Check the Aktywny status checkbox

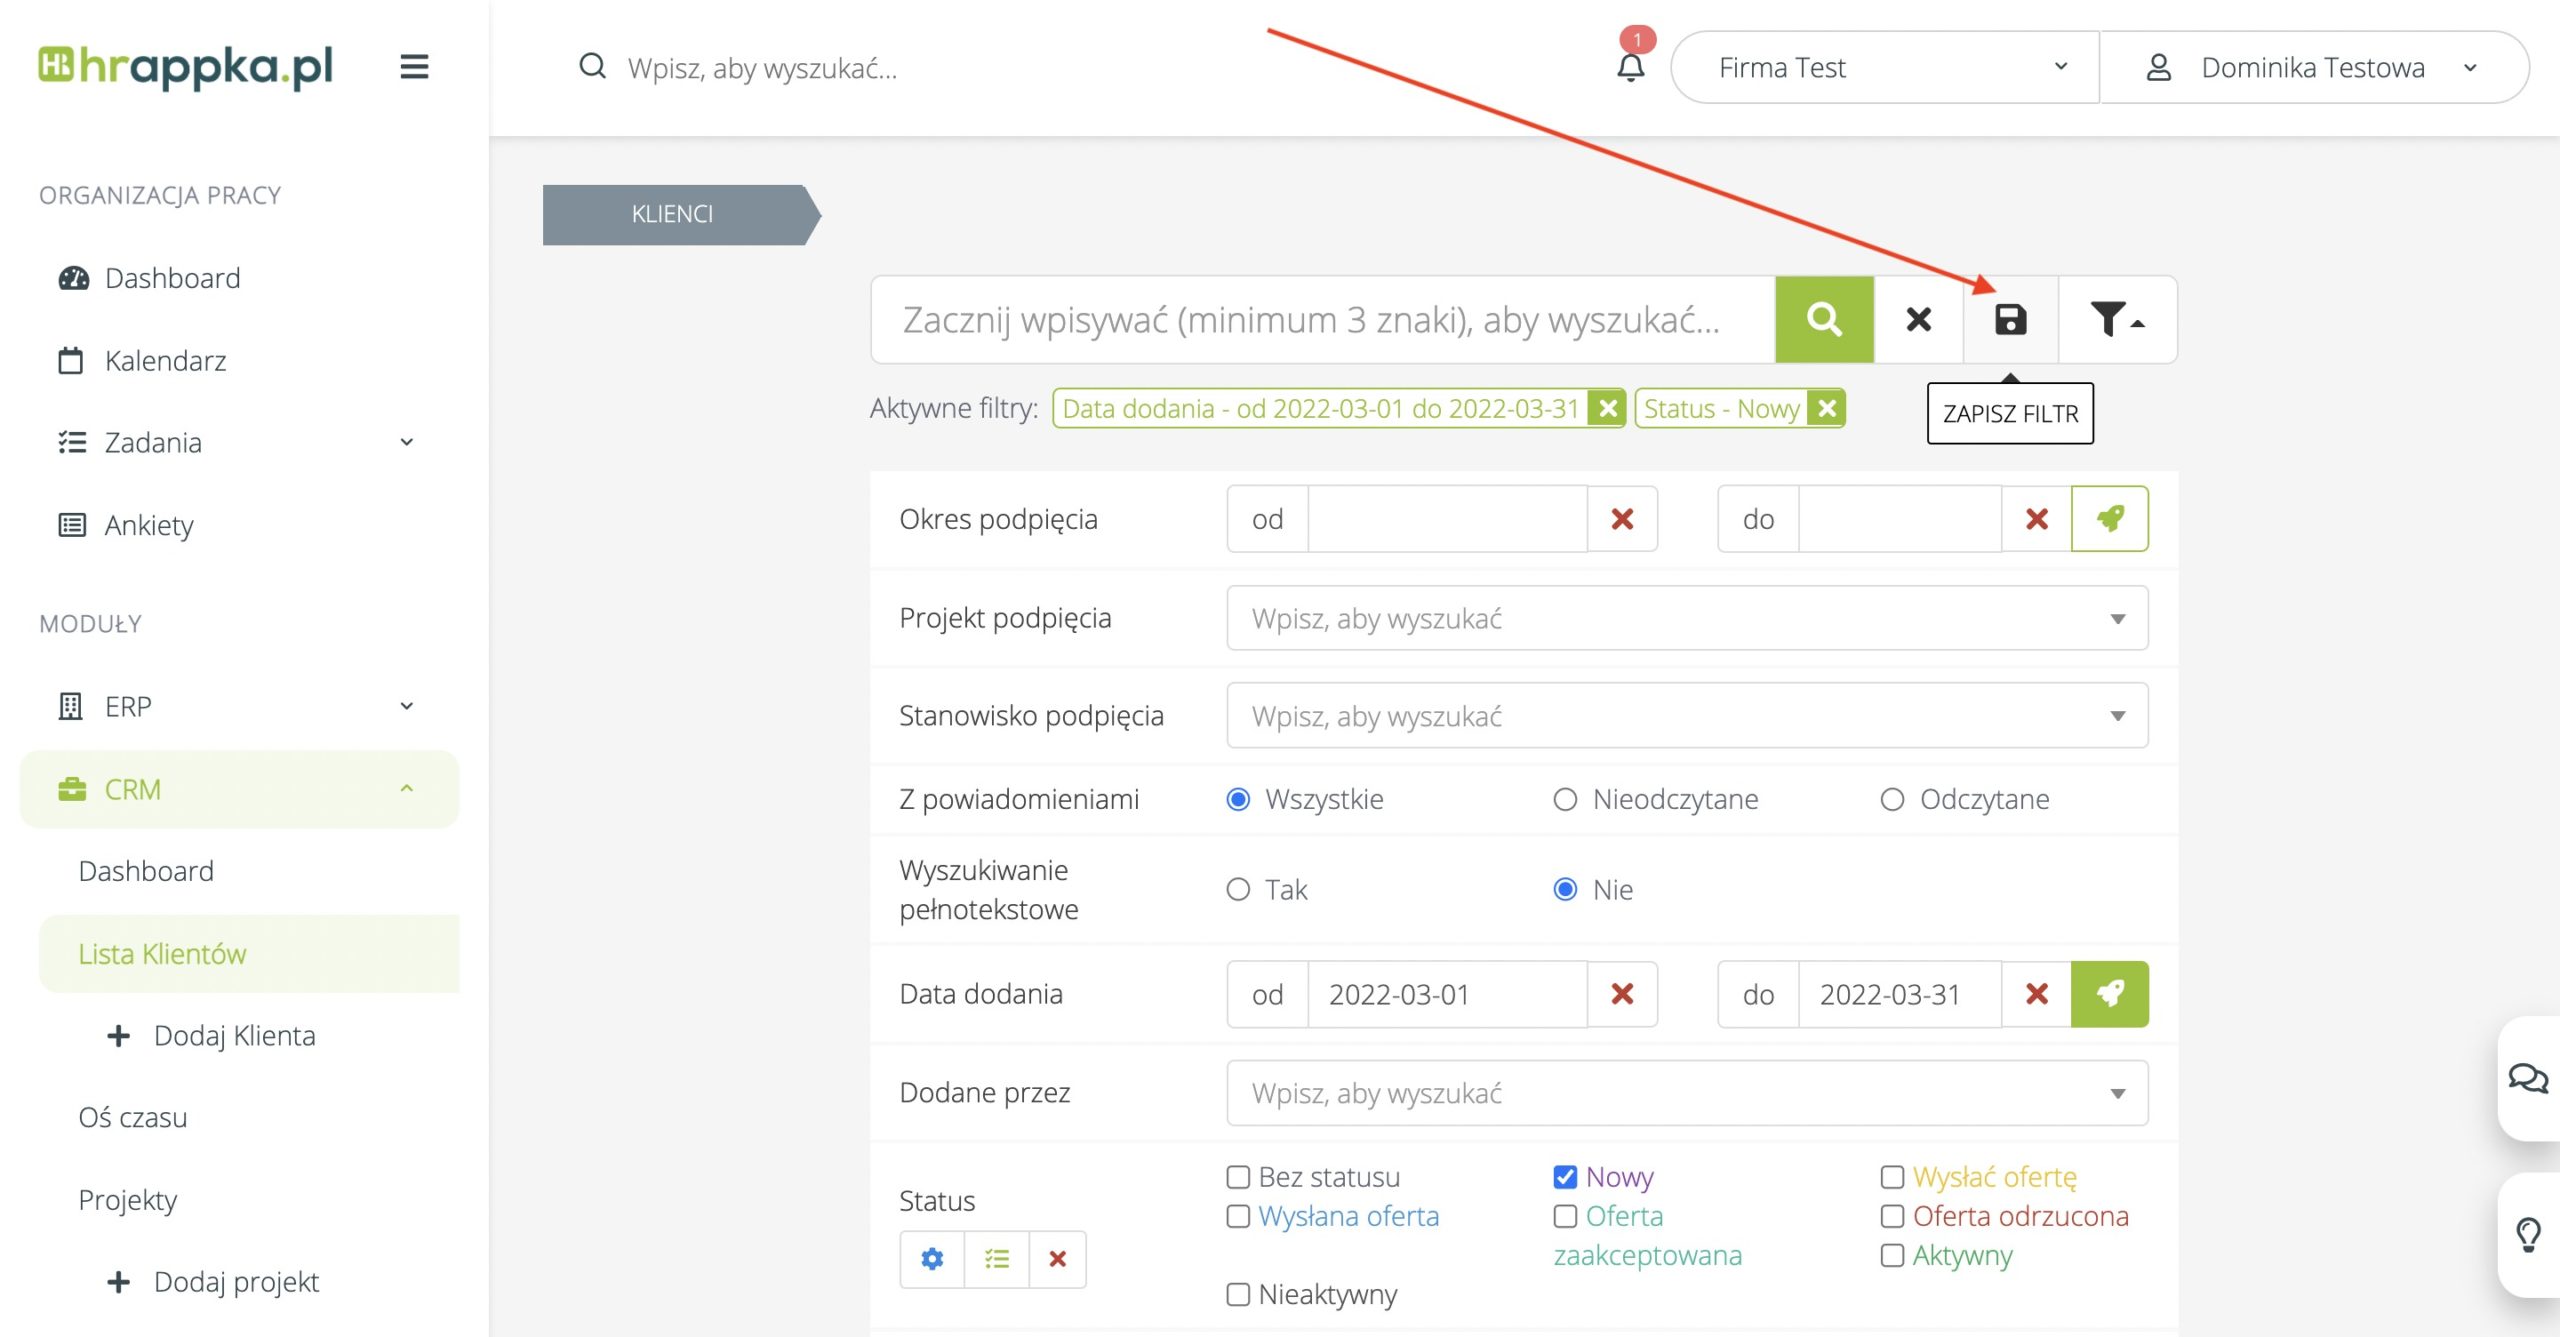1892,1255
